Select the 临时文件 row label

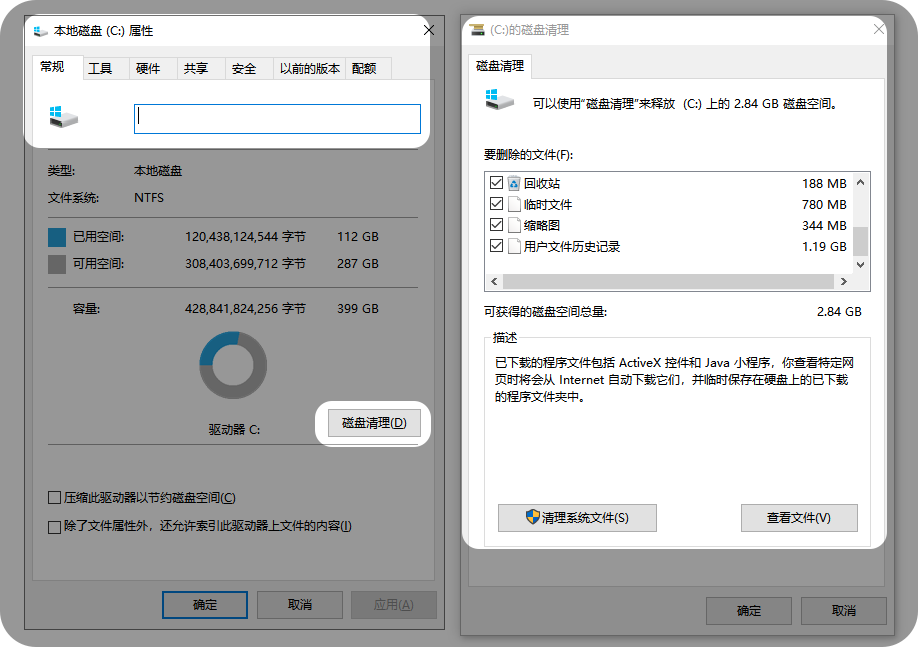pyautogui.click(x=548, y=204)
